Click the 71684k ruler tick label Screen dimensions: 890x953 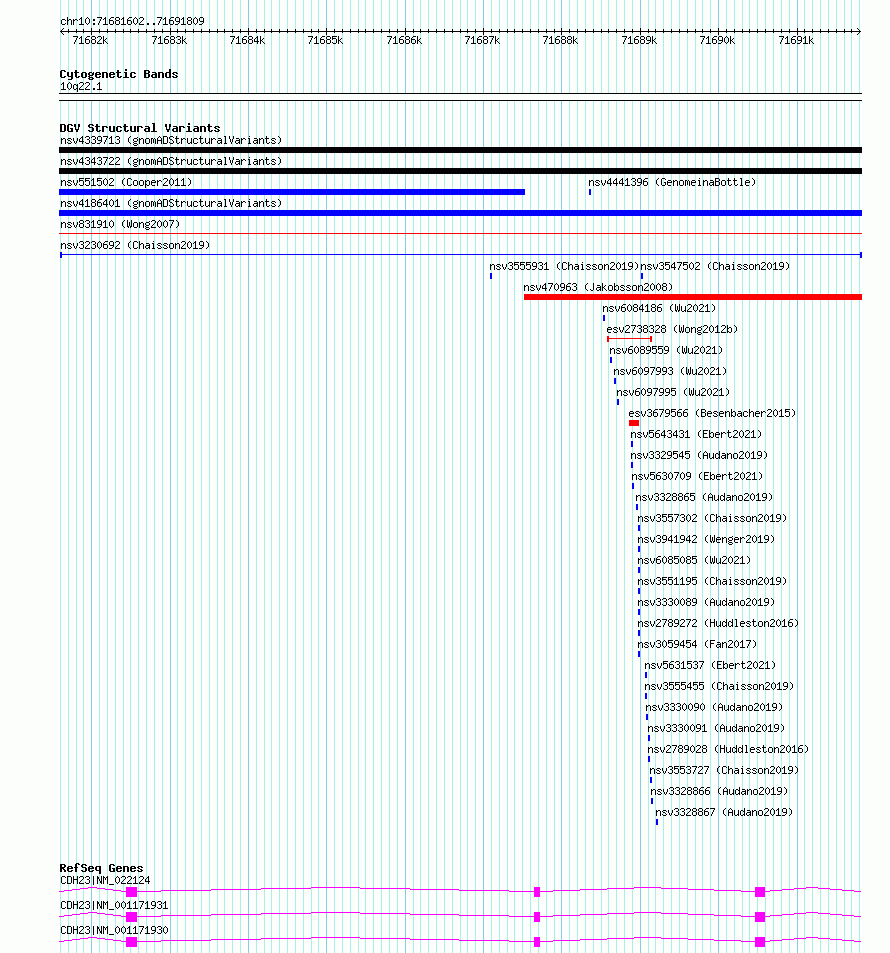pyautogui.click(x=247, y=41)
